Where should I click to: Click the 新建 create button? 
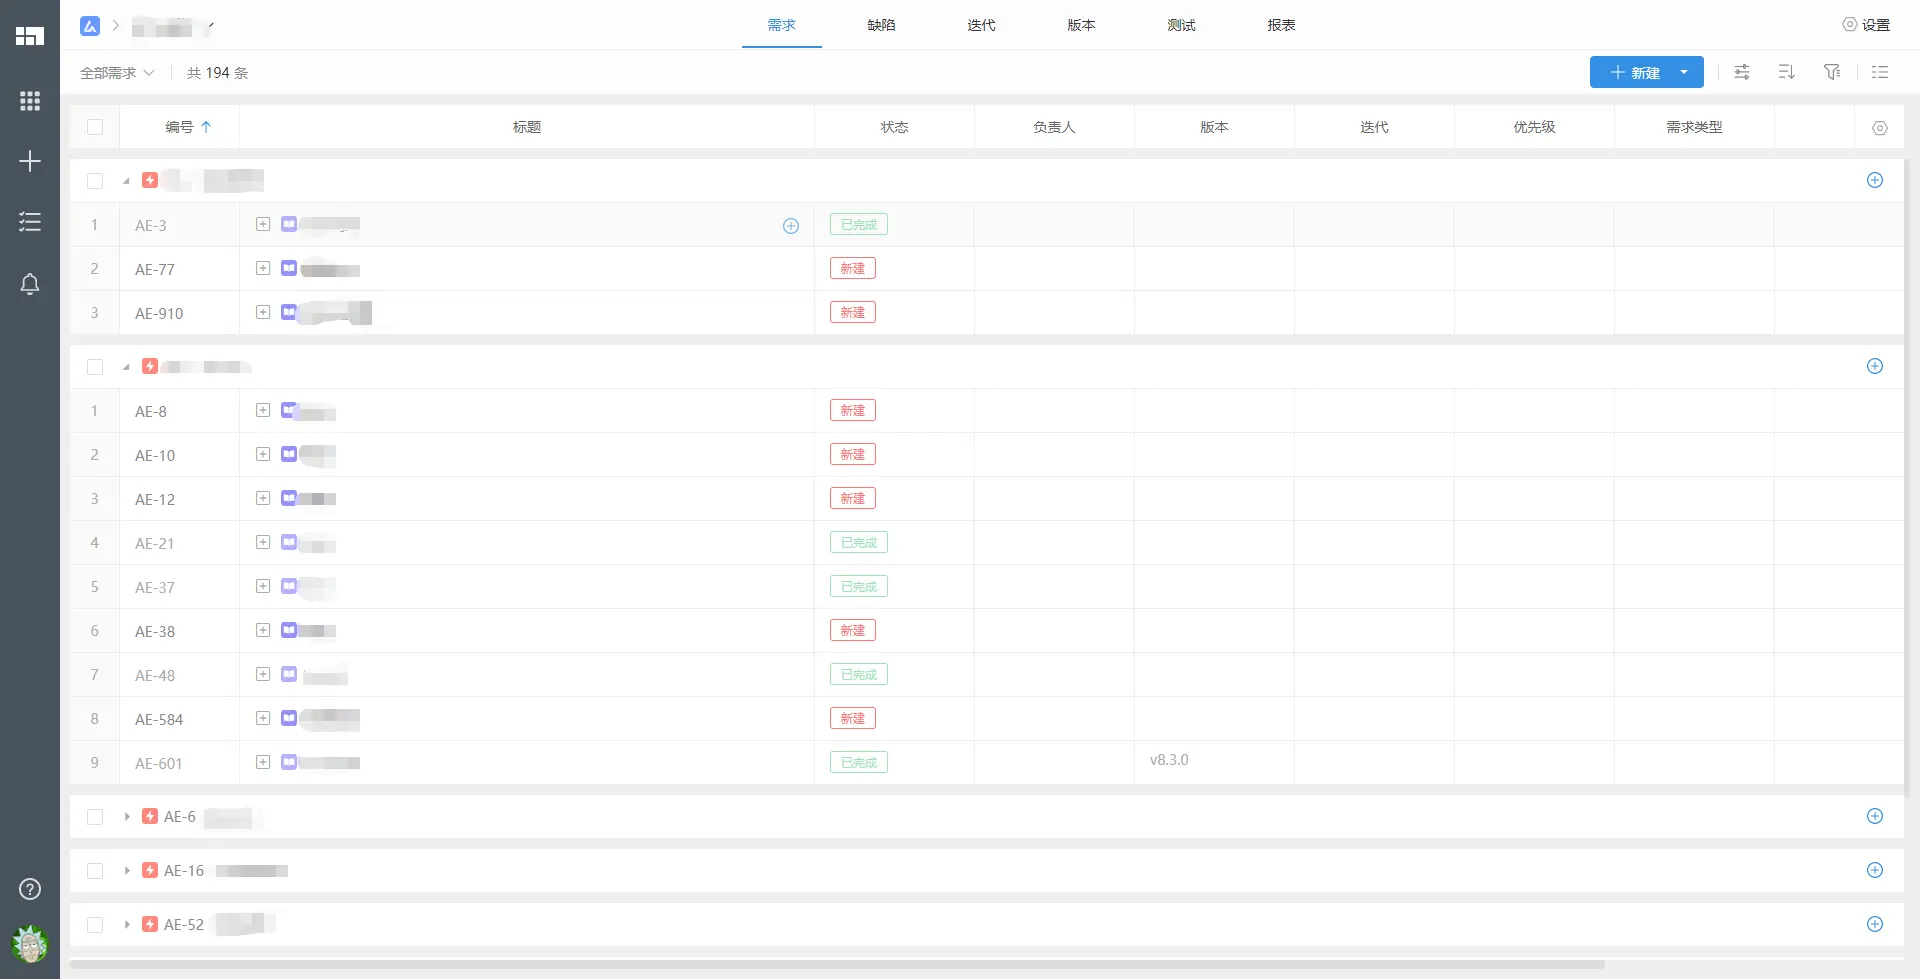tap(1634, 72)
